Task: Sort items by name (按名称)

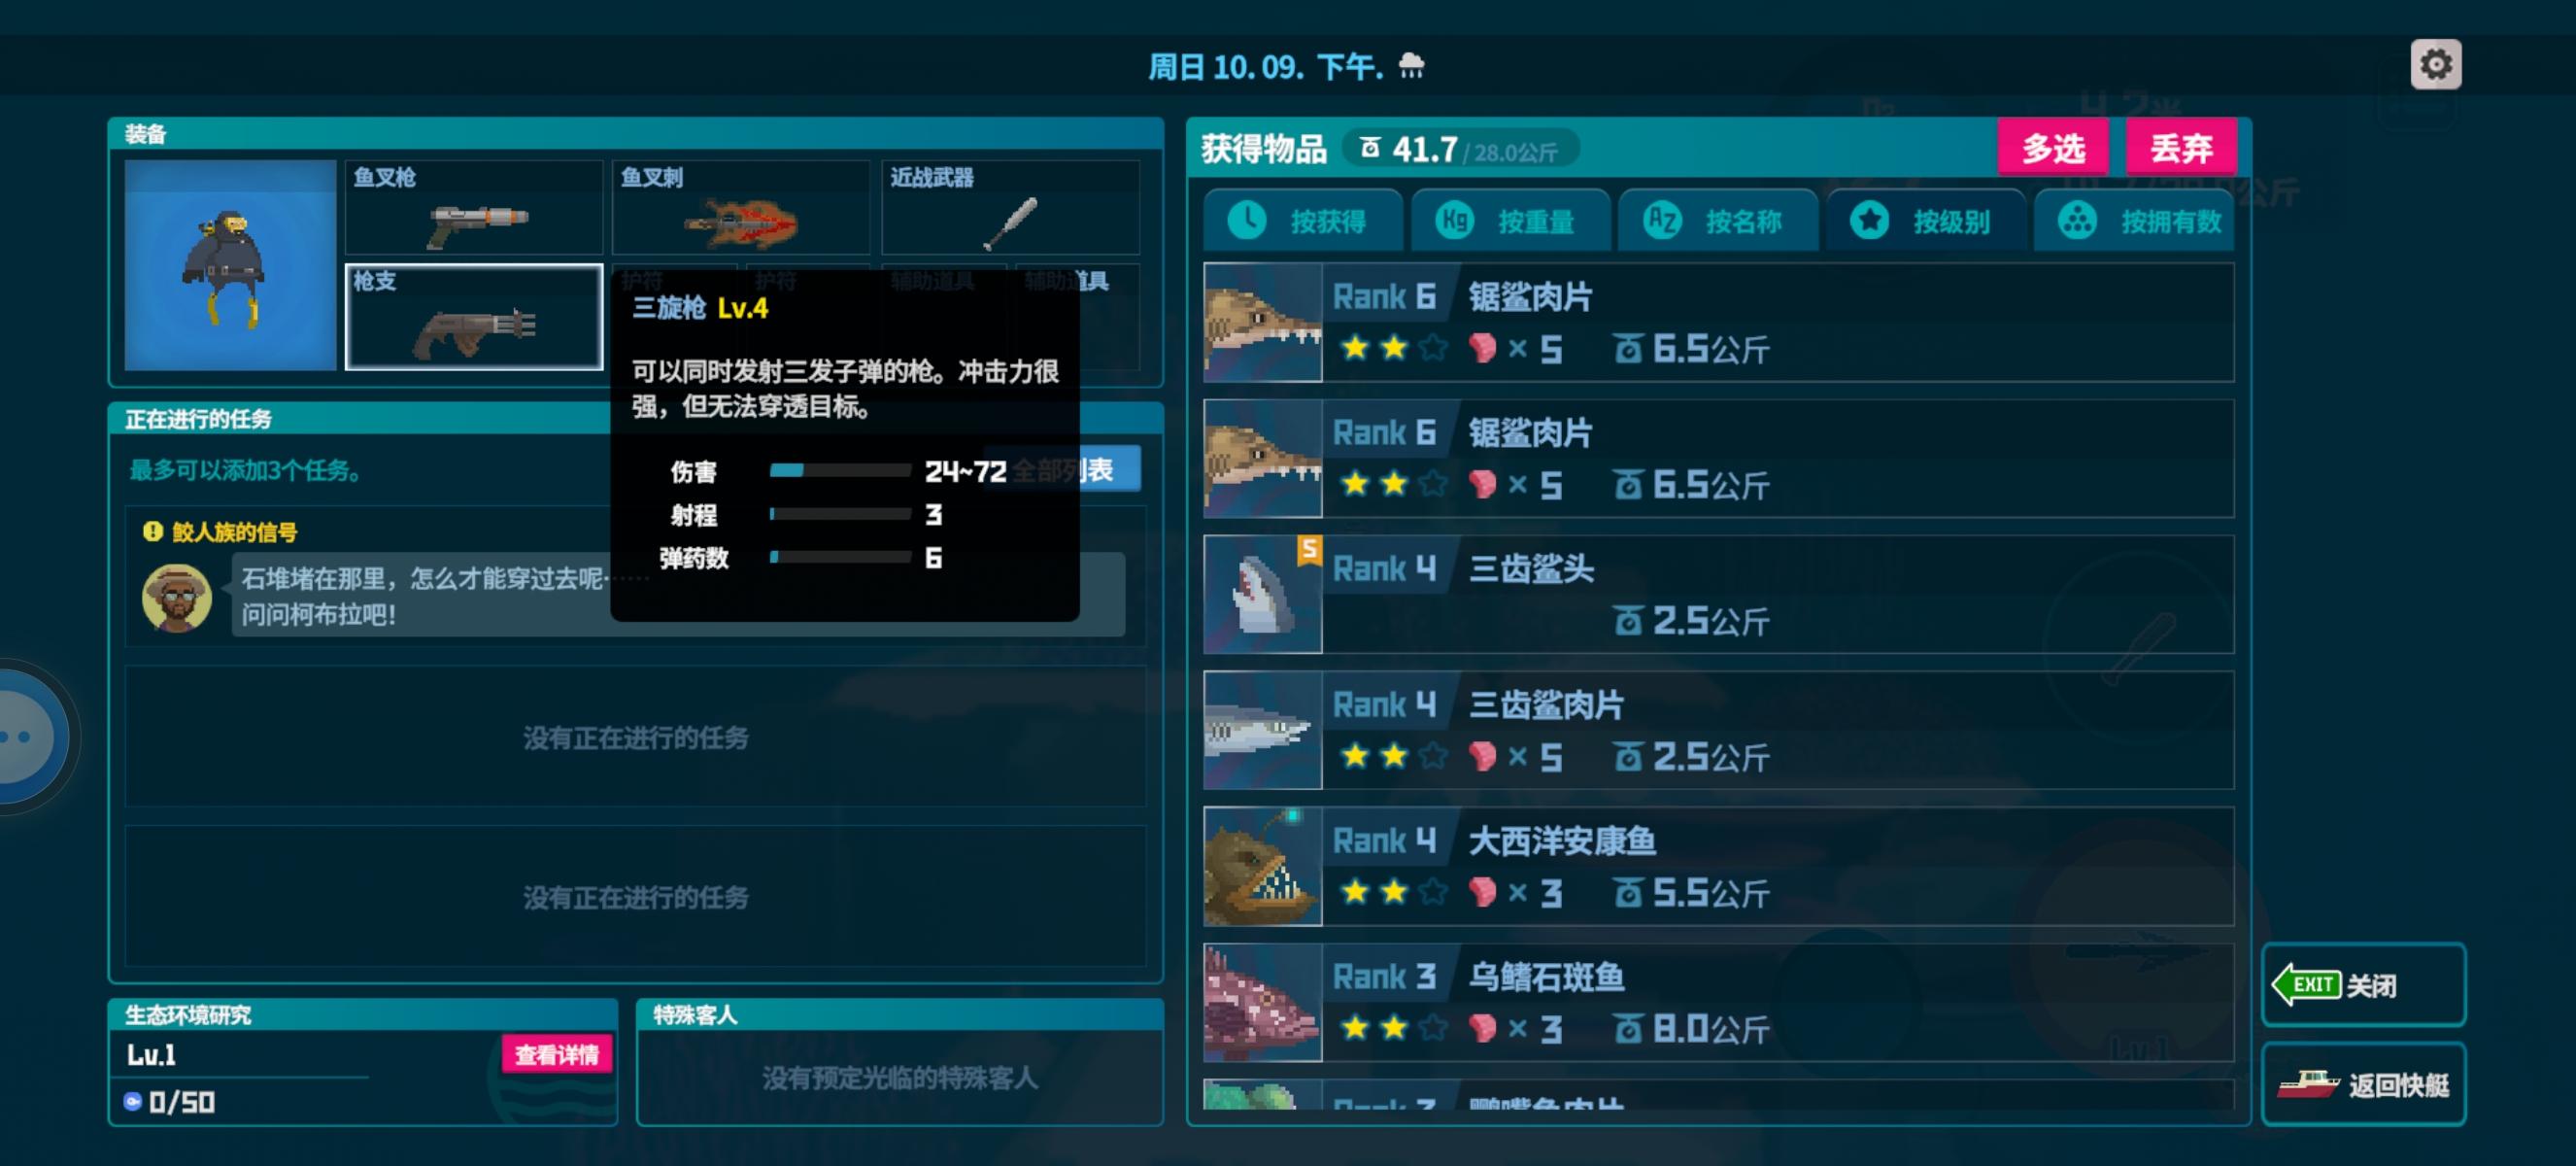Action: click(x=1718, y=221)
